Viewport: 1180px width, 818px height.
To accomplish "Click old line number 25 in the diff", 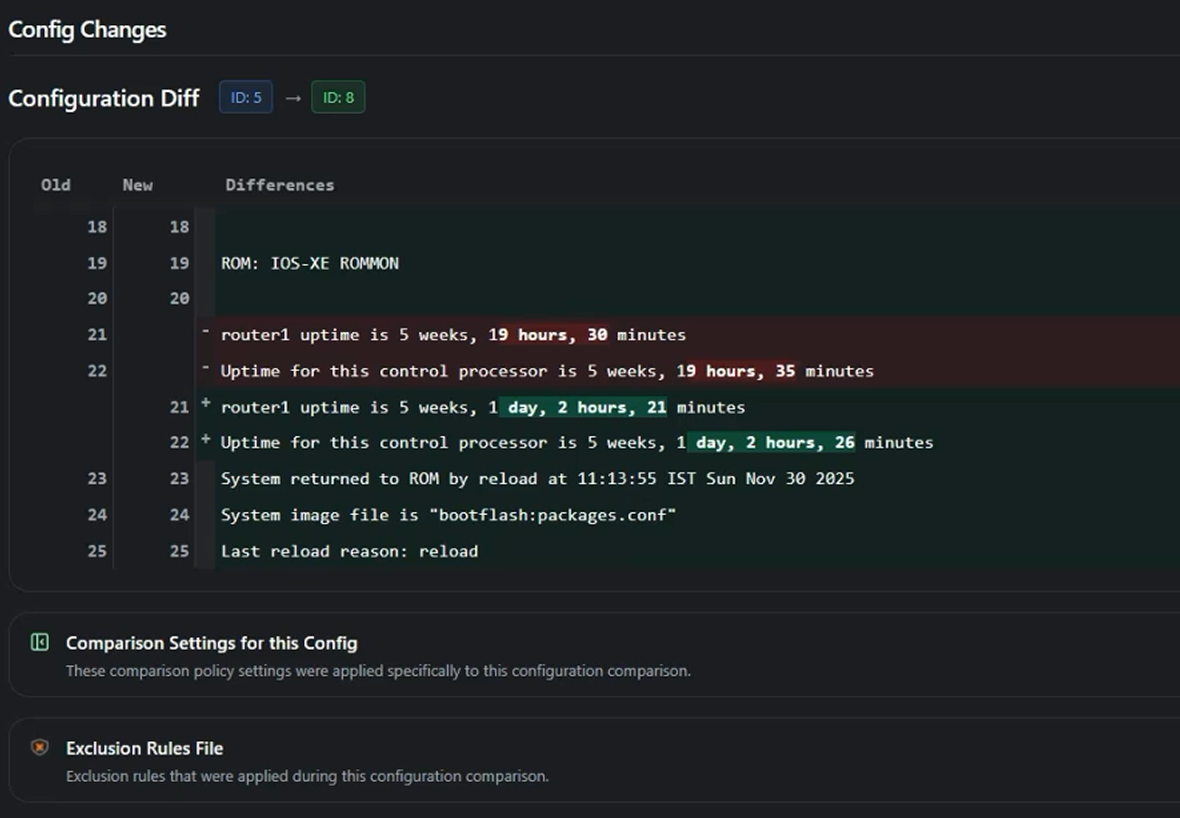I will pos(96,551).
